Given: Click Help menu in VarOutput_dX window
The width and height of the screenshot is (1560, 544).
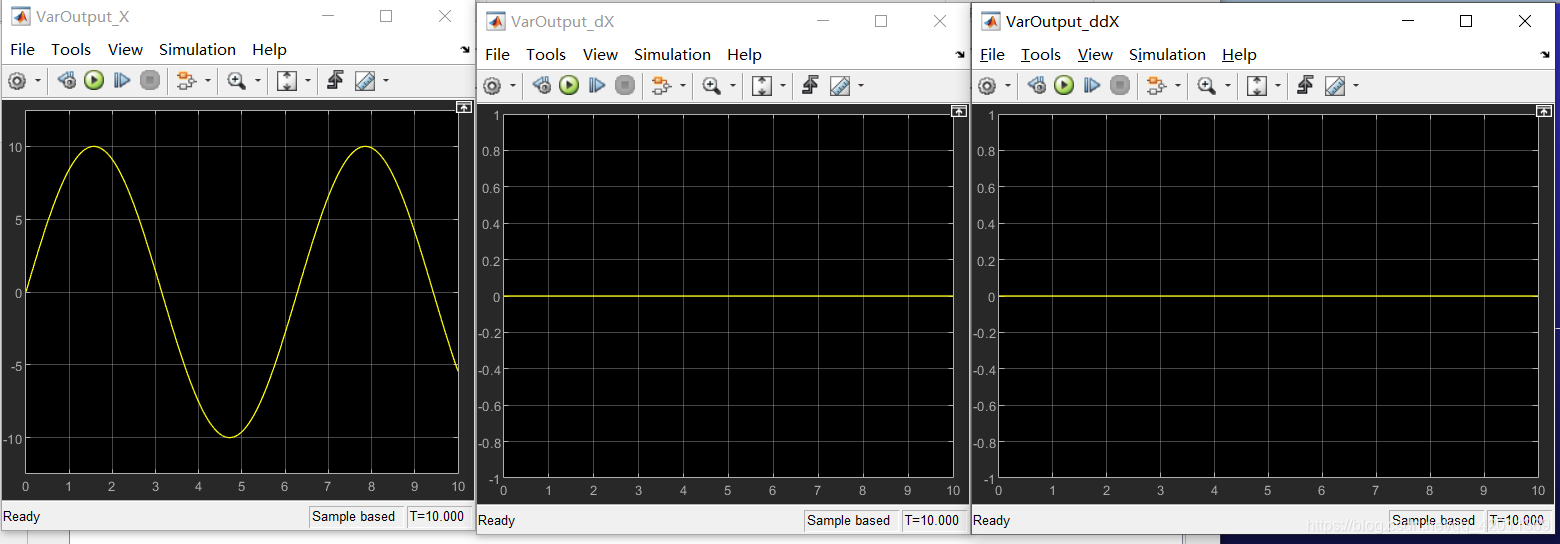Looking at the screenshot, I should coord(744,54).
